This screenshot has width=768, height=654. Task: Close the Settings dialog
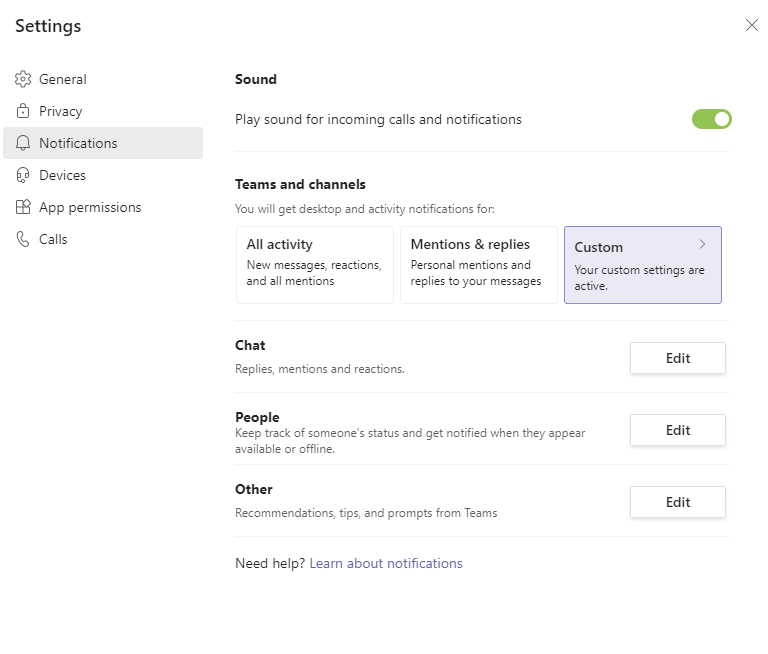coord(752,25)
